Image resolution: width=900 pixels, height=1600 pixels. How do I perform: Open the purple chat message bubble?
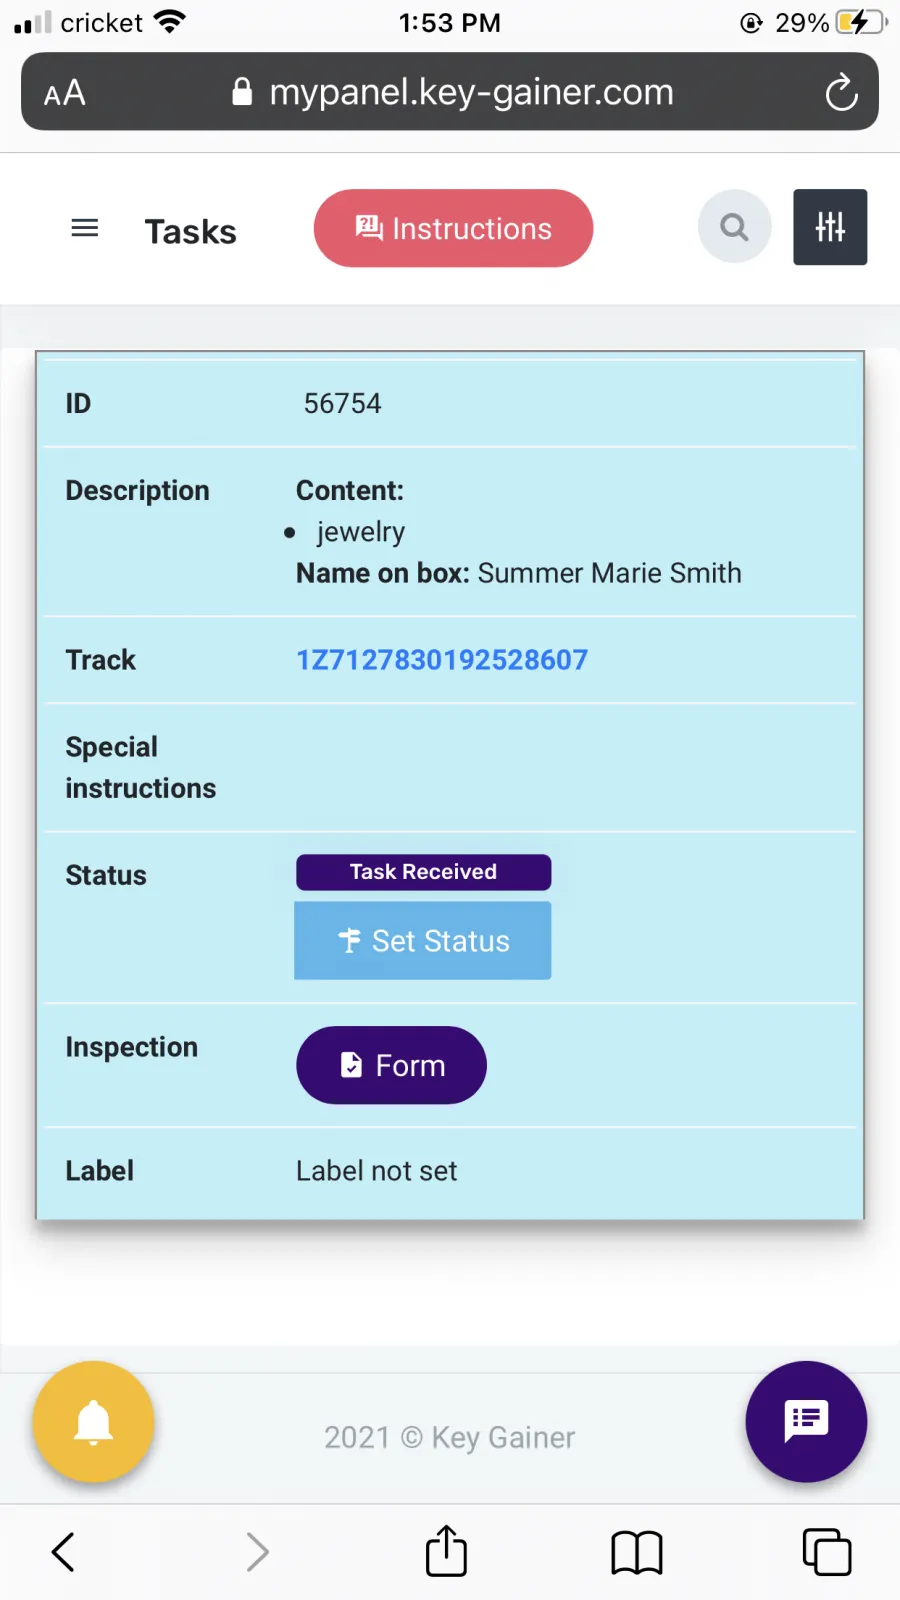806,1421
